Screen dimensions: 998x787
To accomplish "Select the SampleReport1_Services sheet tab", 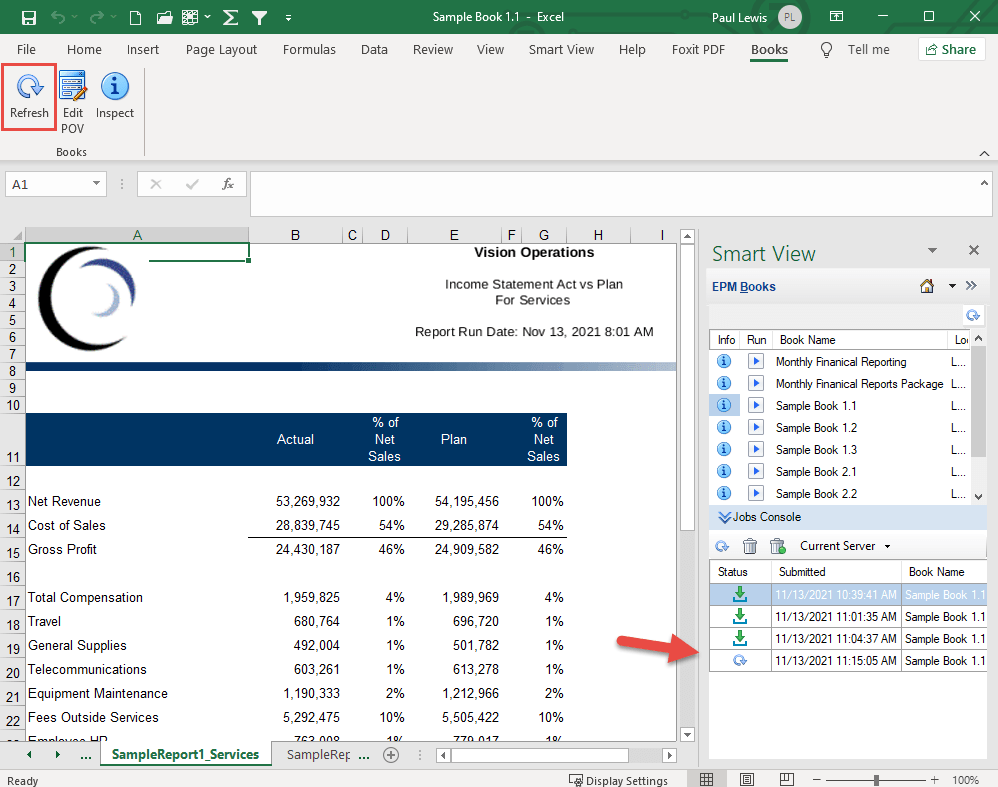I will (x=185, y=754).
